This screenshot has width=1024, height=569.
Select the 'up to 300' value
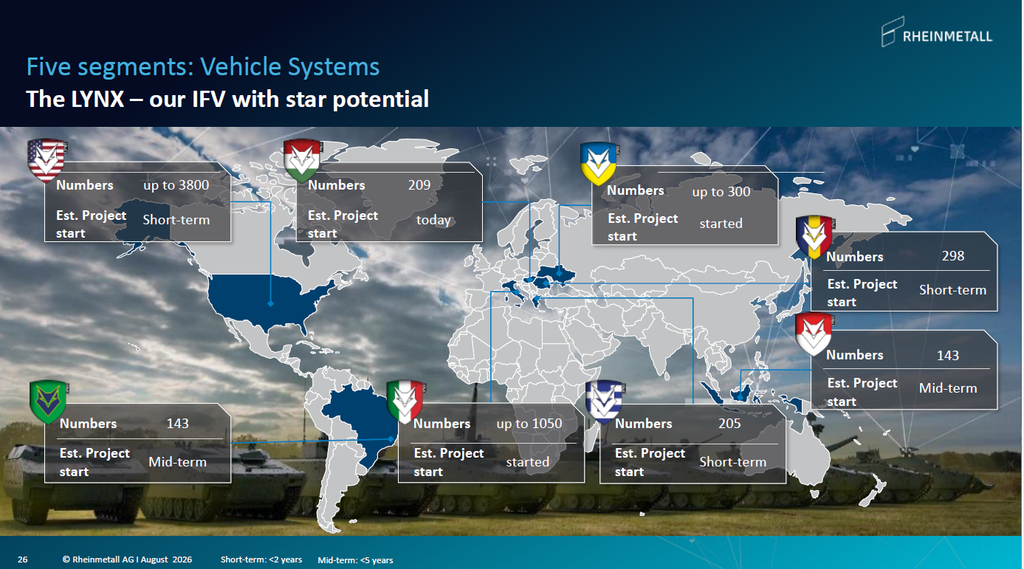tap(721, 191)
